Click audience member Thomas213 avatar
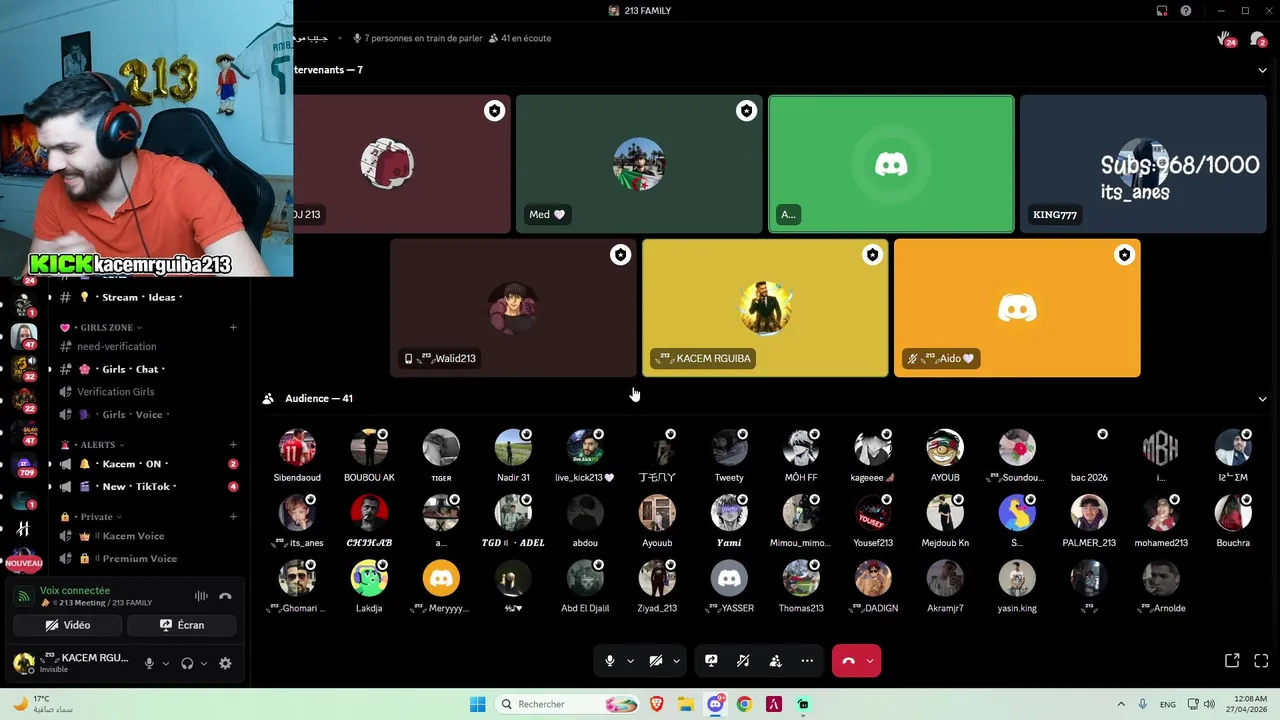 point(801,579)
